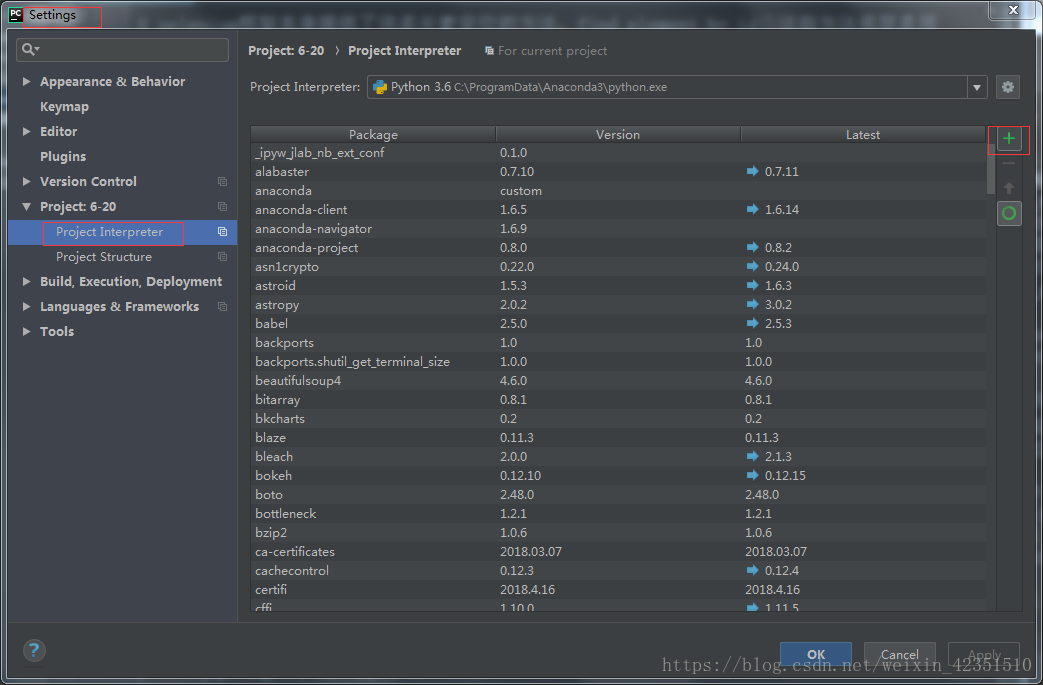1043x685 pixels.
Task: Select Project Interpreter tree item
Action: point(122,232)
